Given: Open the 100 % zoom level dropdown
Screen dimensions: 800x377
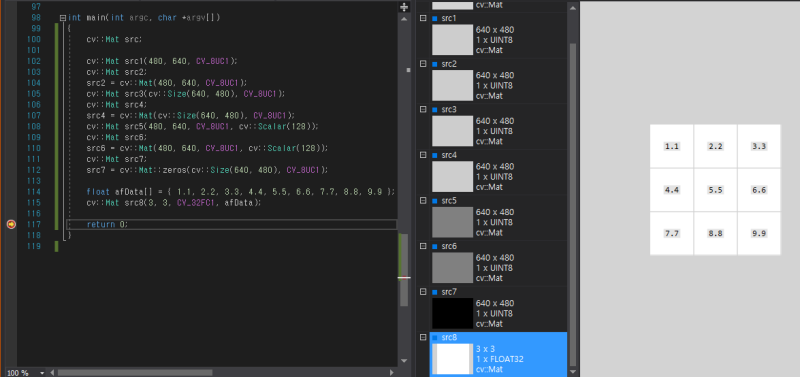Looking at the screenshot, I should [x=42, y=373].
